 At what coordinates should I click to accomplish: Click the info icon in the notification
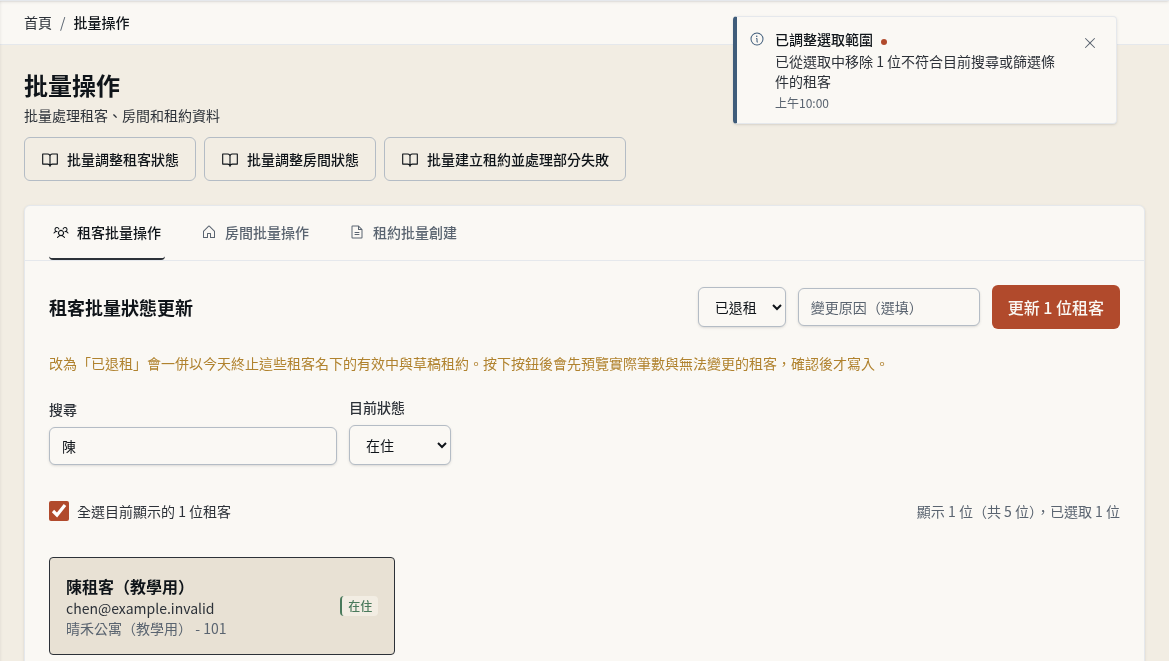click(x=757, y=39)
